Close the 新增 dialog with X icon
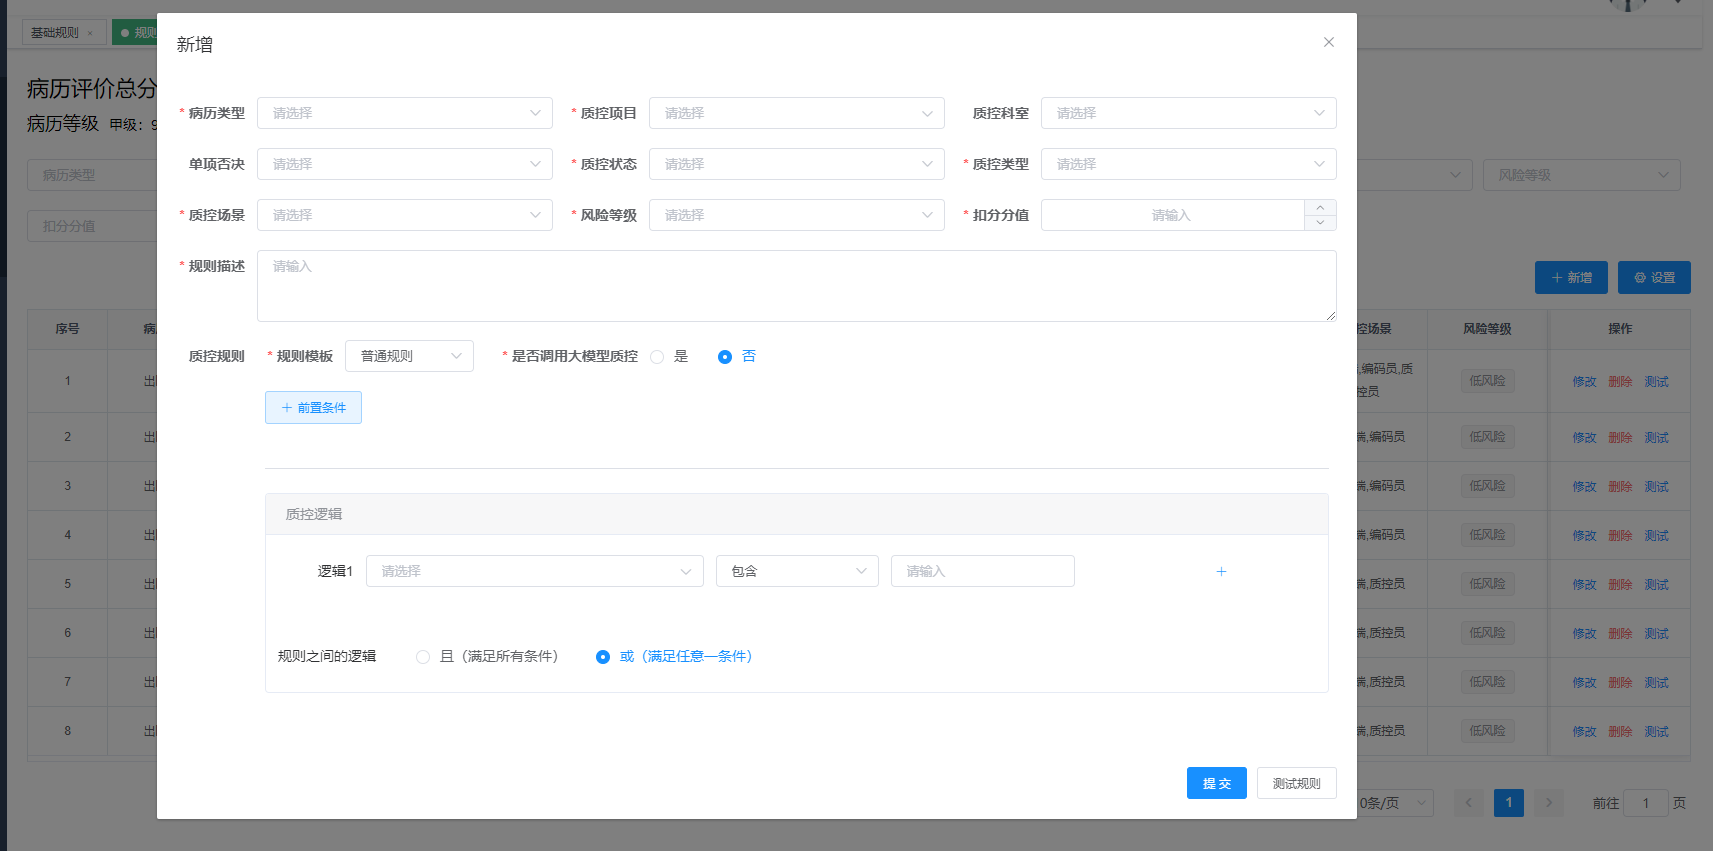 pos(1328,42)
